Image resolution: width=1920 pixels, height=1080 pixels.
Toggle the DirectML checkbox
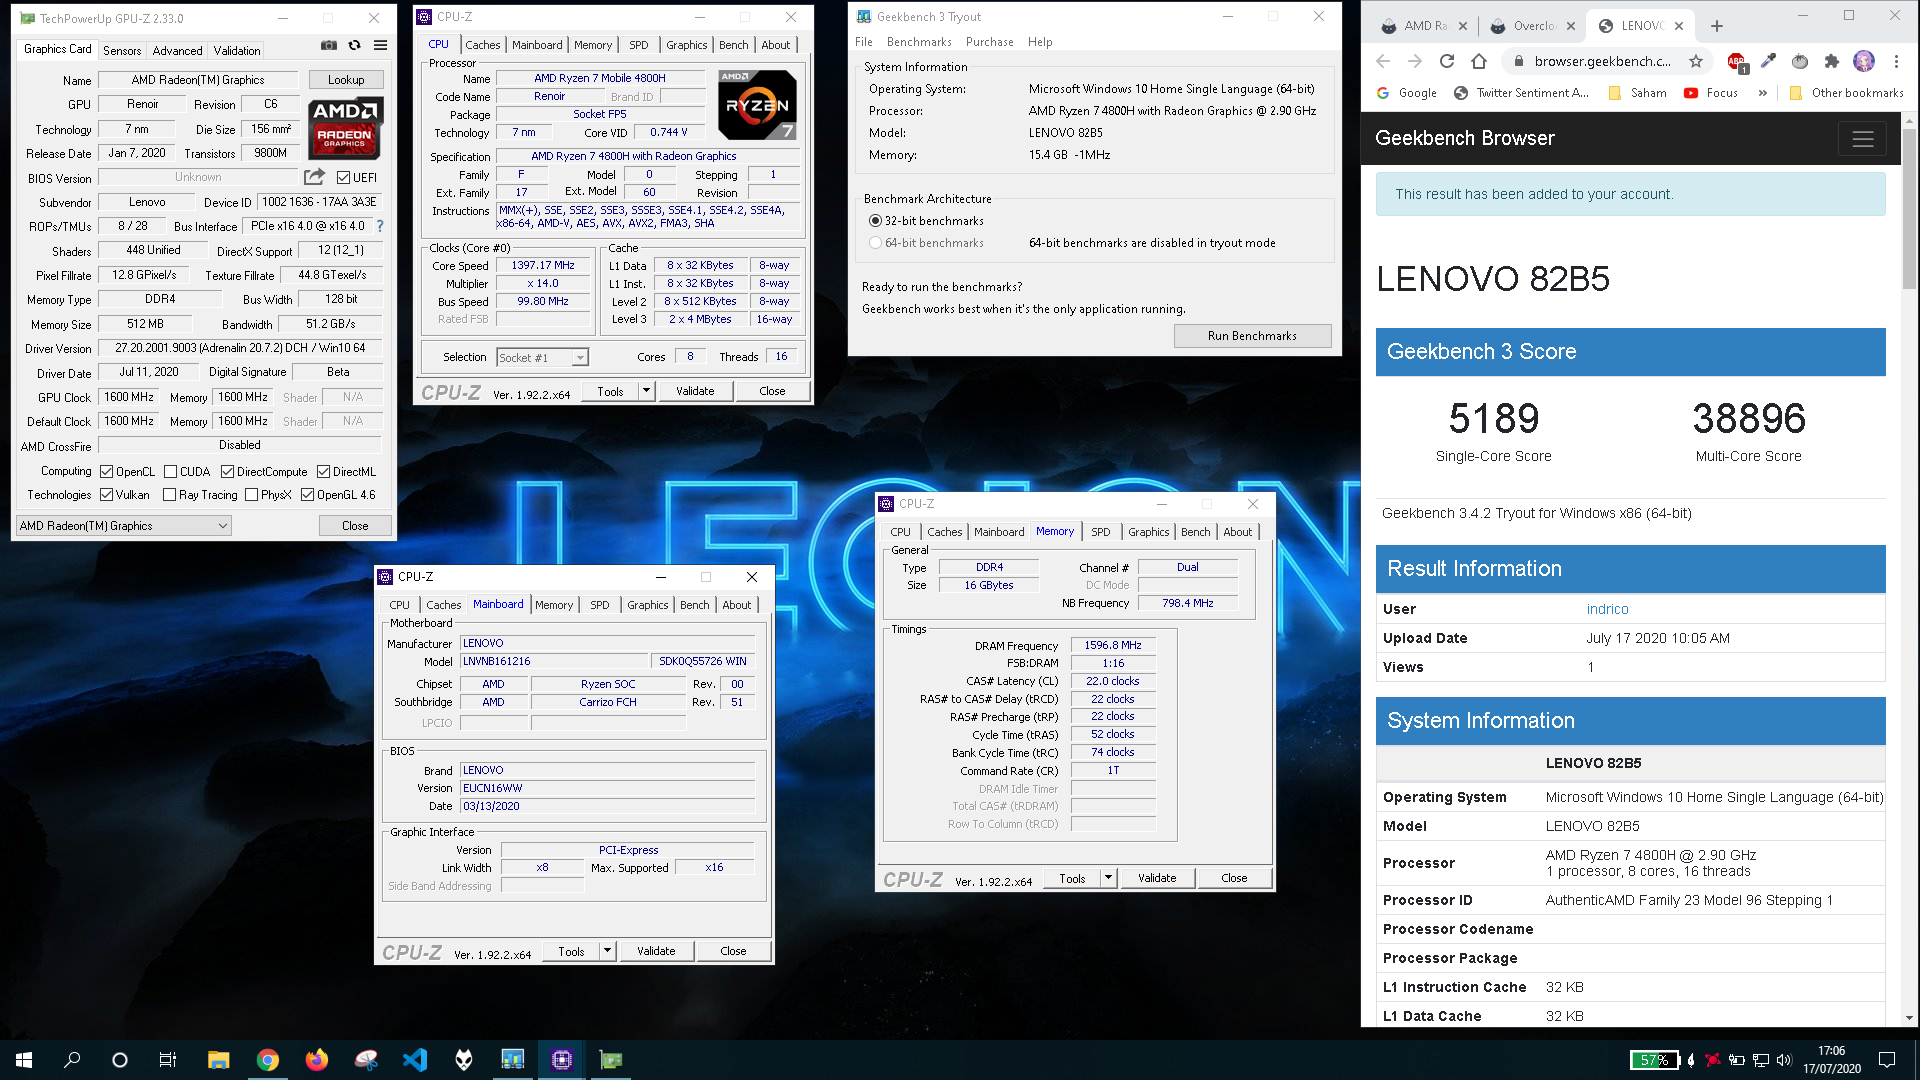[x=323, y=472]
